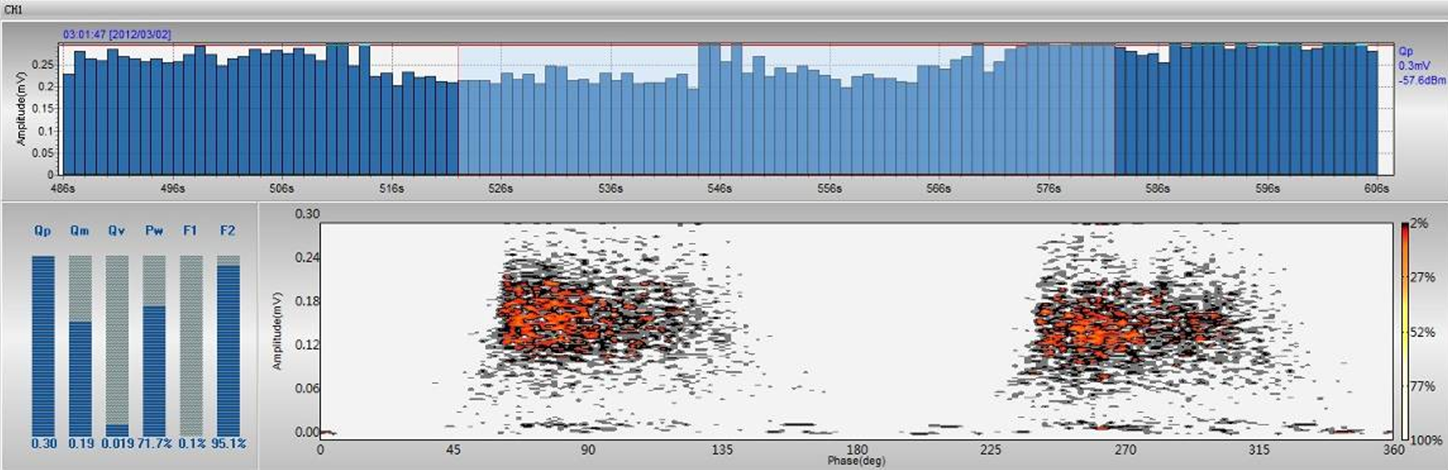The height and width of the screenshot is (470, 1448).
Task: Click the 0.18 amplitude label on phase plot
Action: (x=305, y=300)
